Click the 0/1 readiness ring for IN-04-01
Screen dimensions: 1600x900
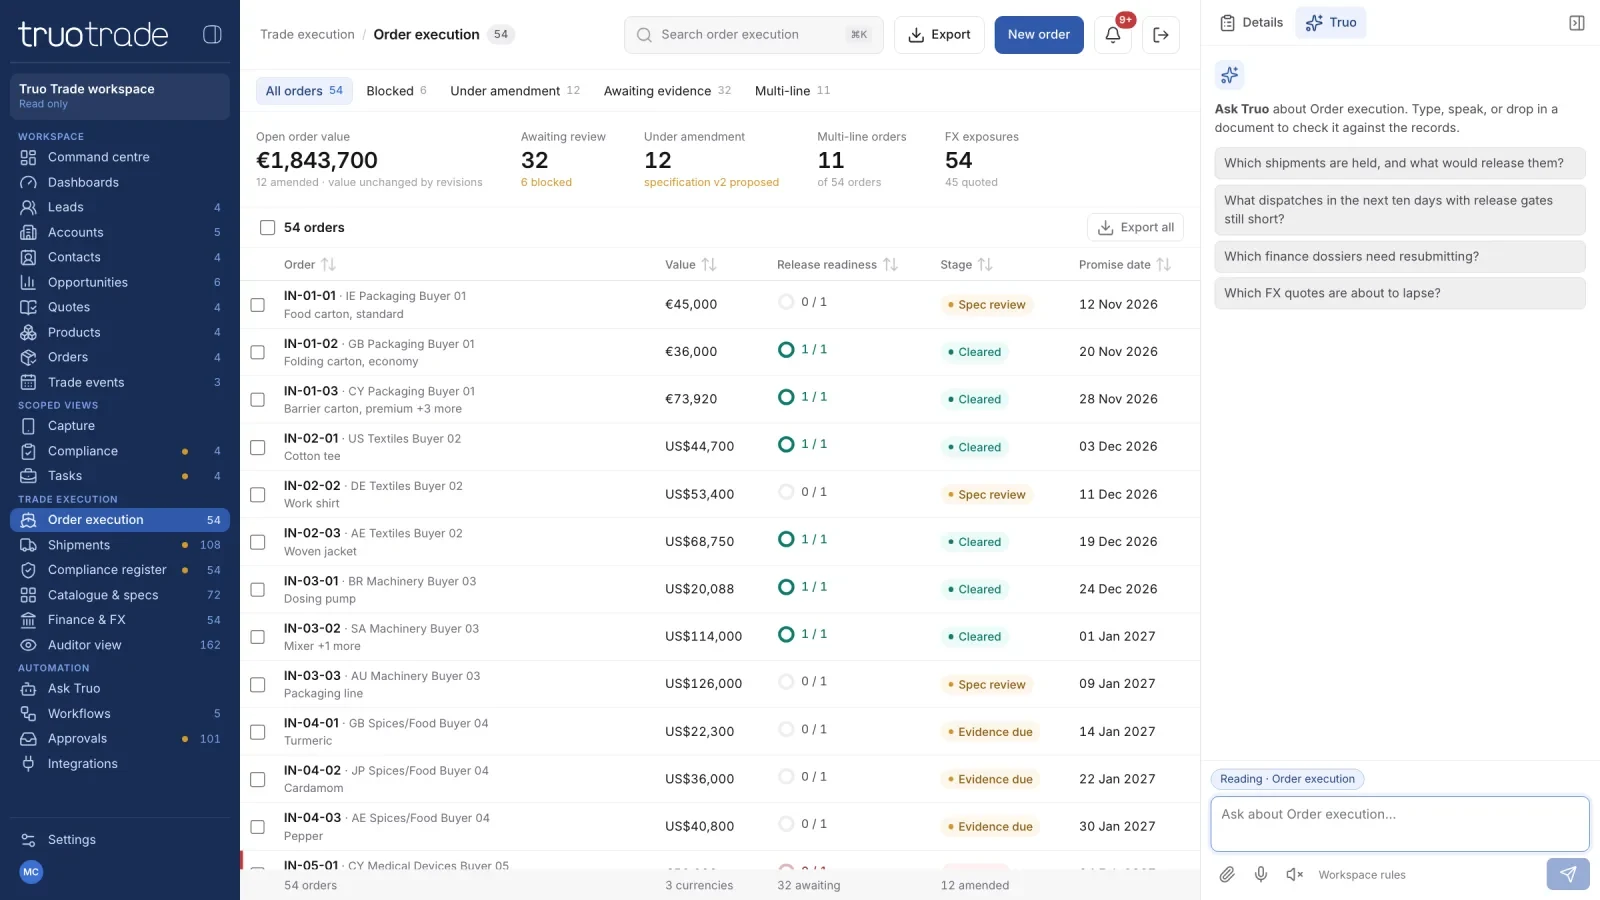(786, 729)
